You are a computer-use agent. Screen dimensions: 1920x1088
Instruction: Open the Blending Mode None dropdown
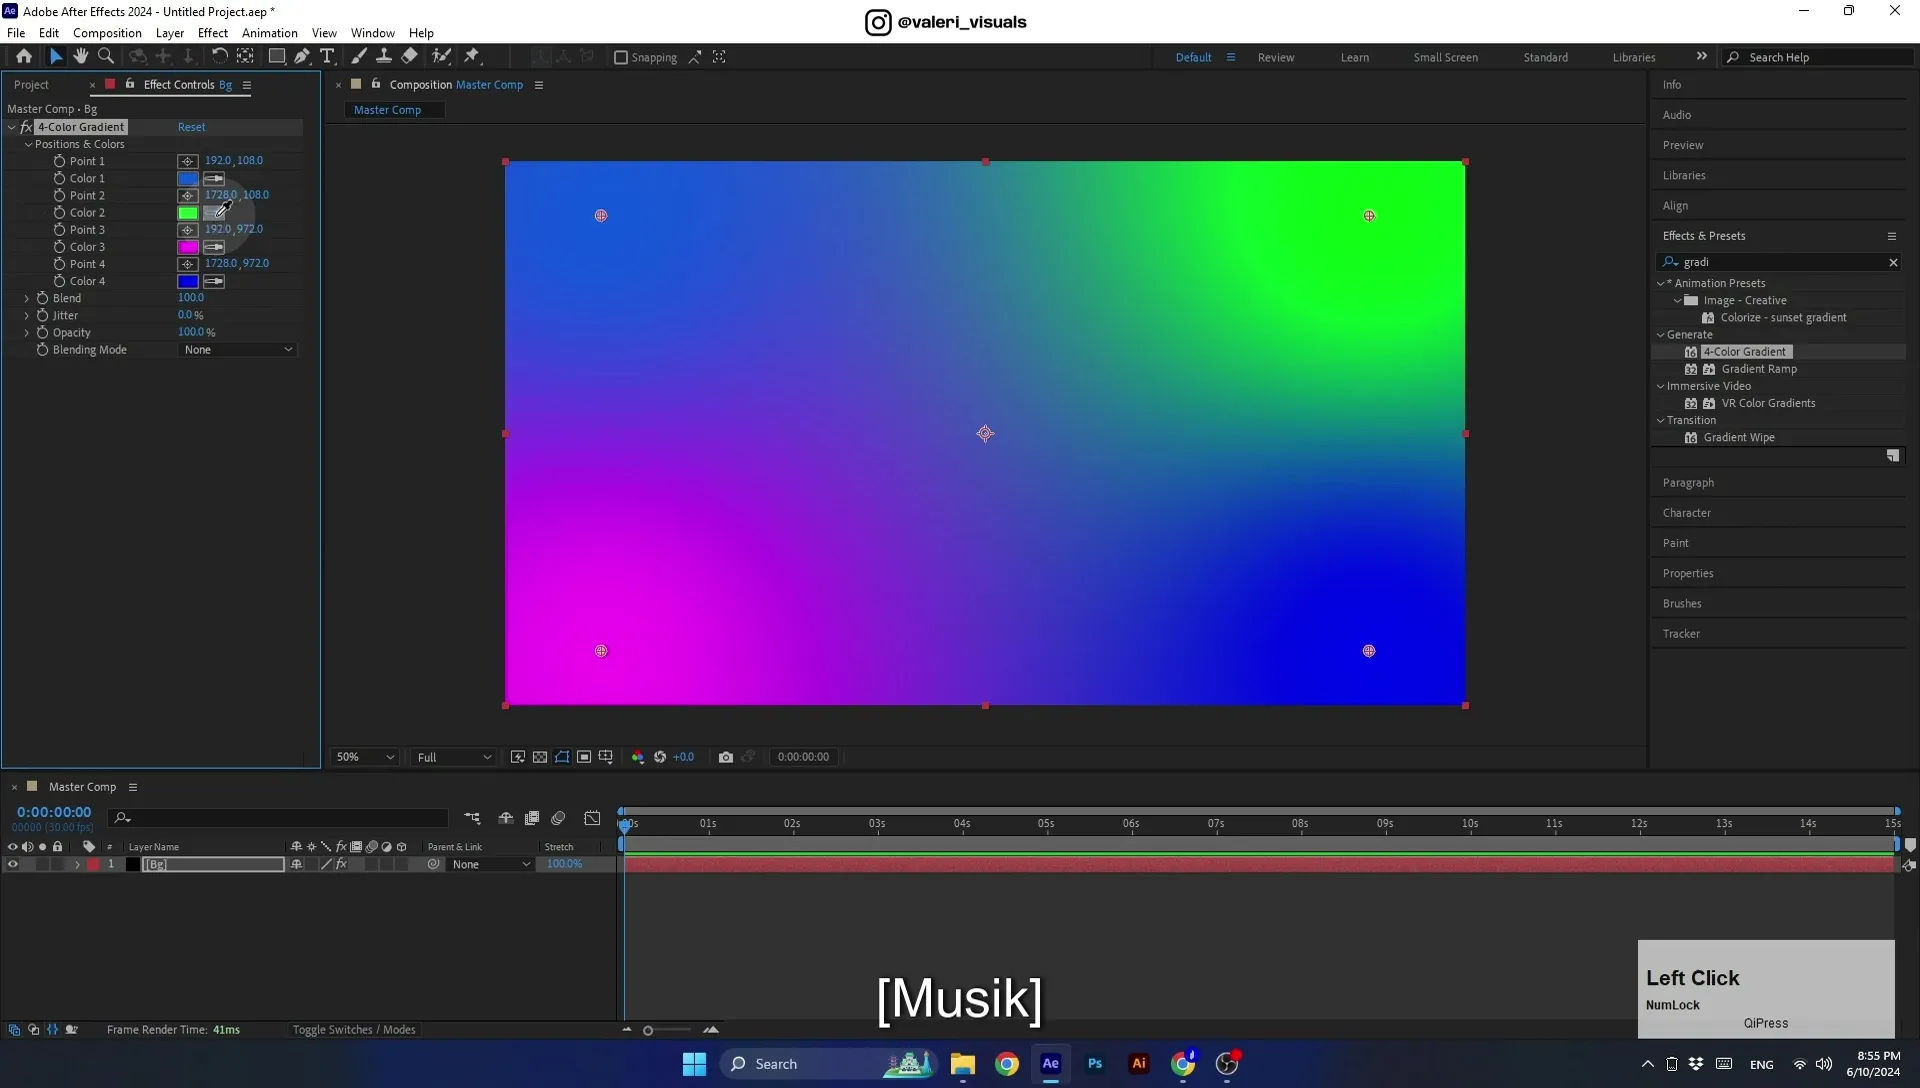point(238,350)
